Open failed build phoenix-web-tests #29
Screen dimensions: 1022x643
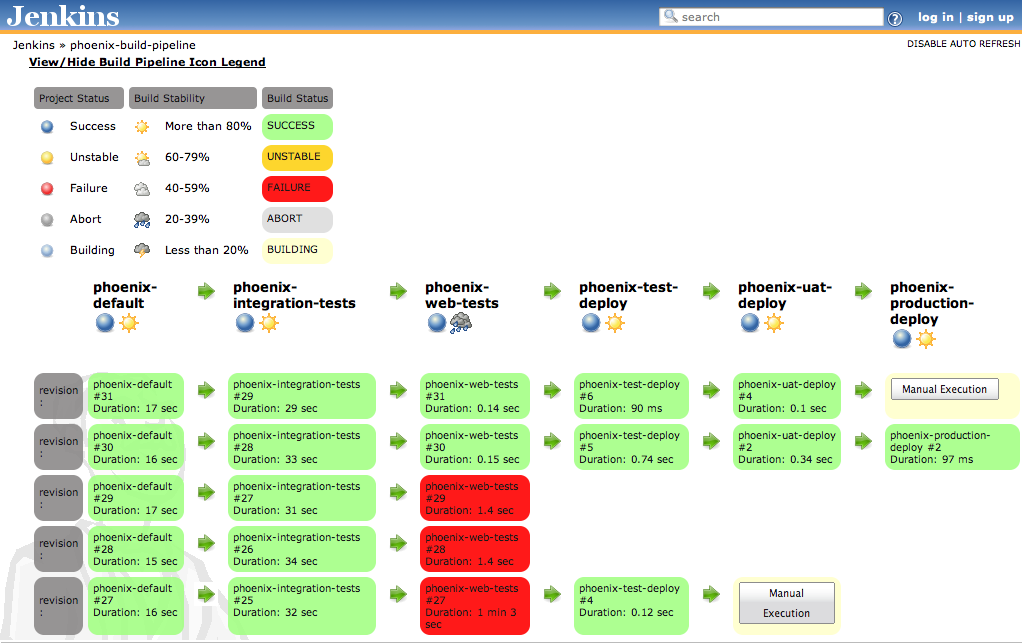tap(474, 498)
